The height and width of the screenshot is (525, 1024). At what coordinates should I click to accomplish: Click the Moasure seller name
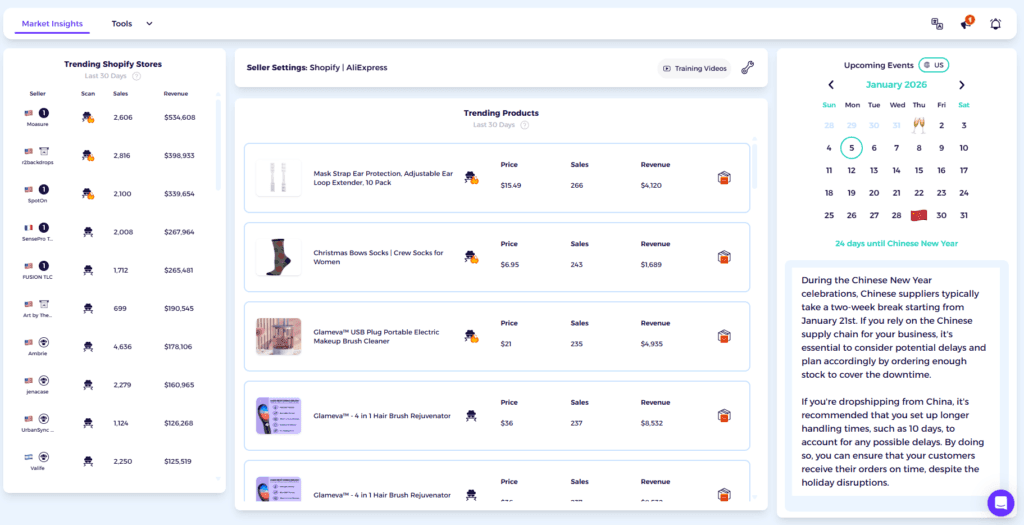tap(37, 124)
